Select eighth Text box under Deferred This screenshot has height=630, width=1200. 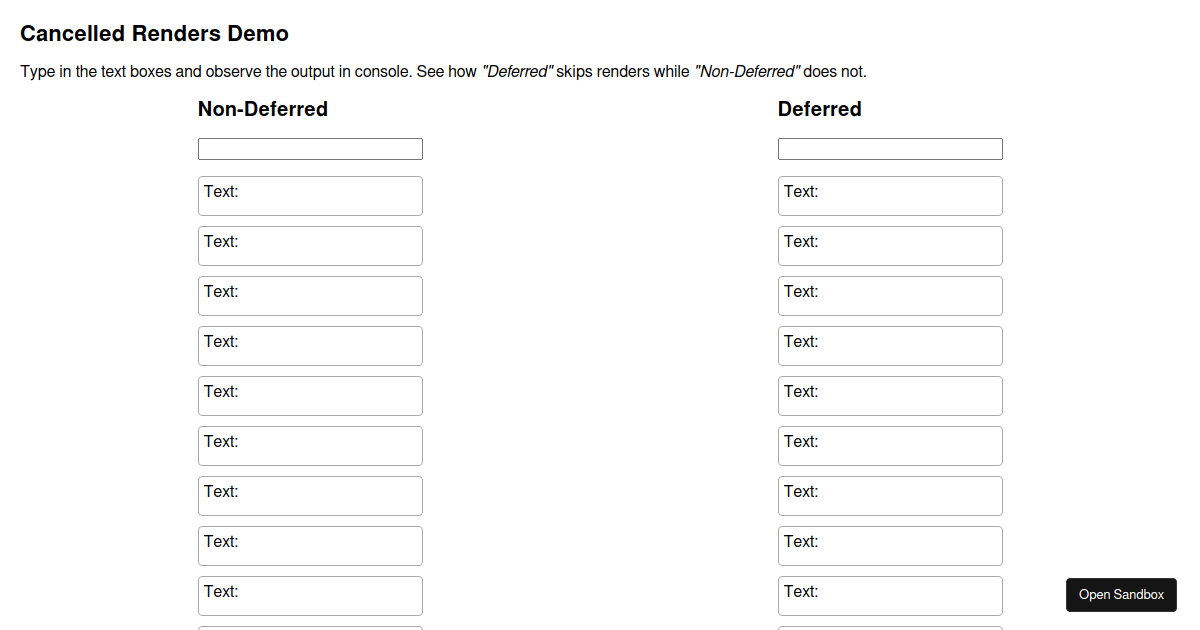890,546
